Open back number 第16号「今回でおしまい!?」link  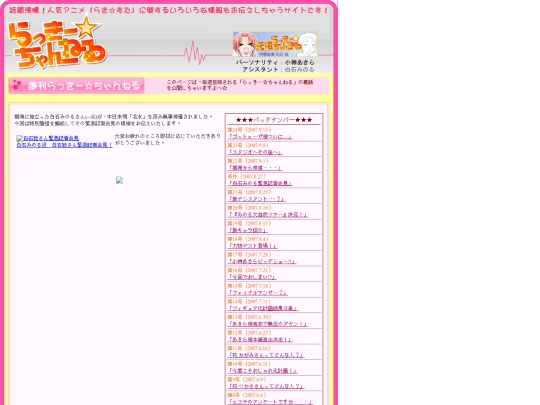[252, 277]
